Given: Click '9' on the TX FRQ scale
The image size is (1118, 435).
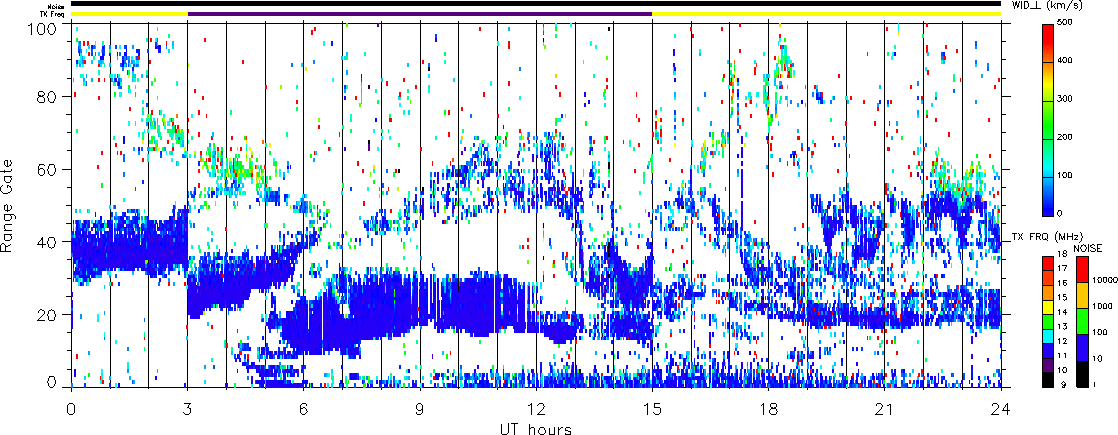Looking at the screenshot, I should click(x=1064, y=385).
